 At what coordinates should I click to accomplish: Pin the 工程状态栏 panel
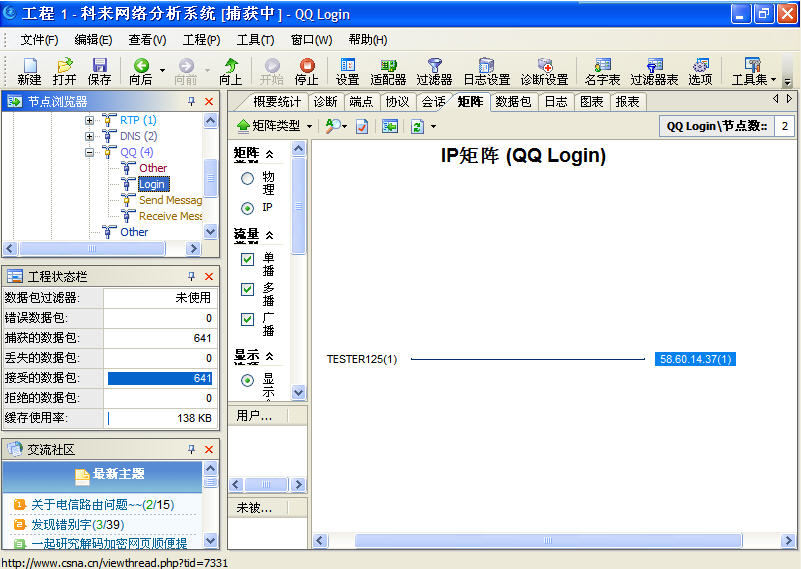pos(192,276)
